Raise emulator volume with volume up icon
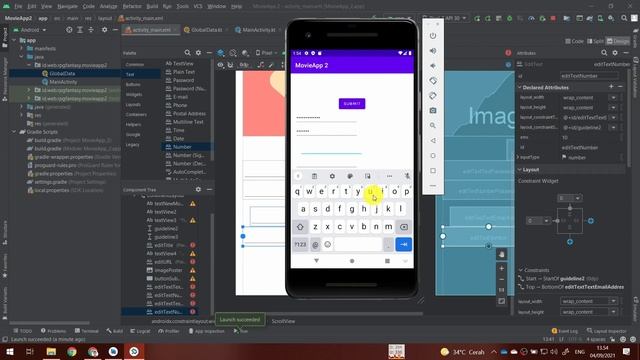The height and width of the screenshot is (360, 640). [x=433, y=51]
